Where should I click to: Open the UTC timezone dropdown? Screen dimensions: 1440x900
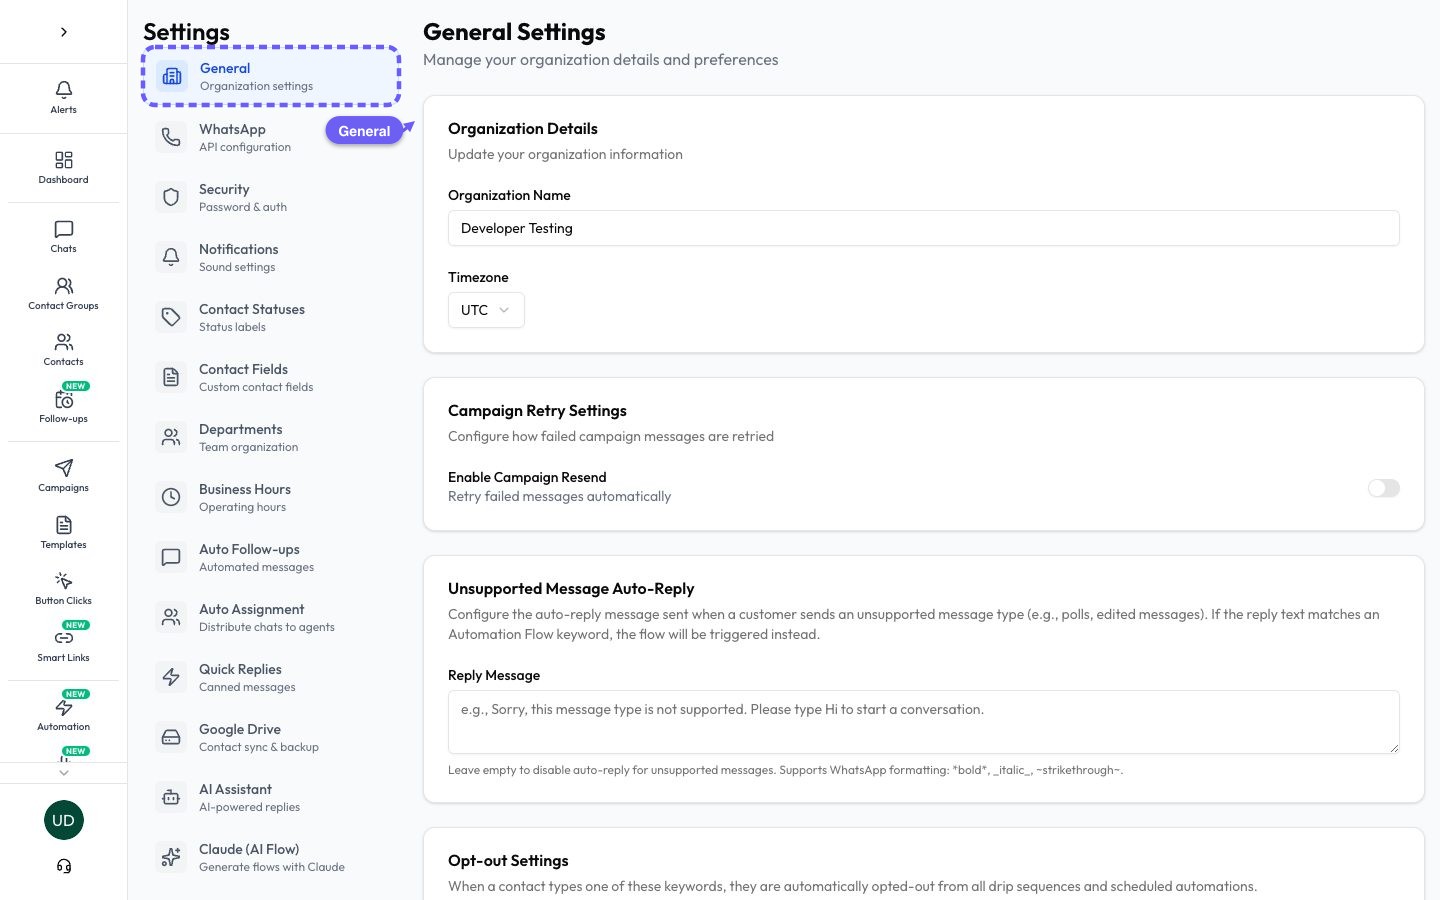coord(486,310)
